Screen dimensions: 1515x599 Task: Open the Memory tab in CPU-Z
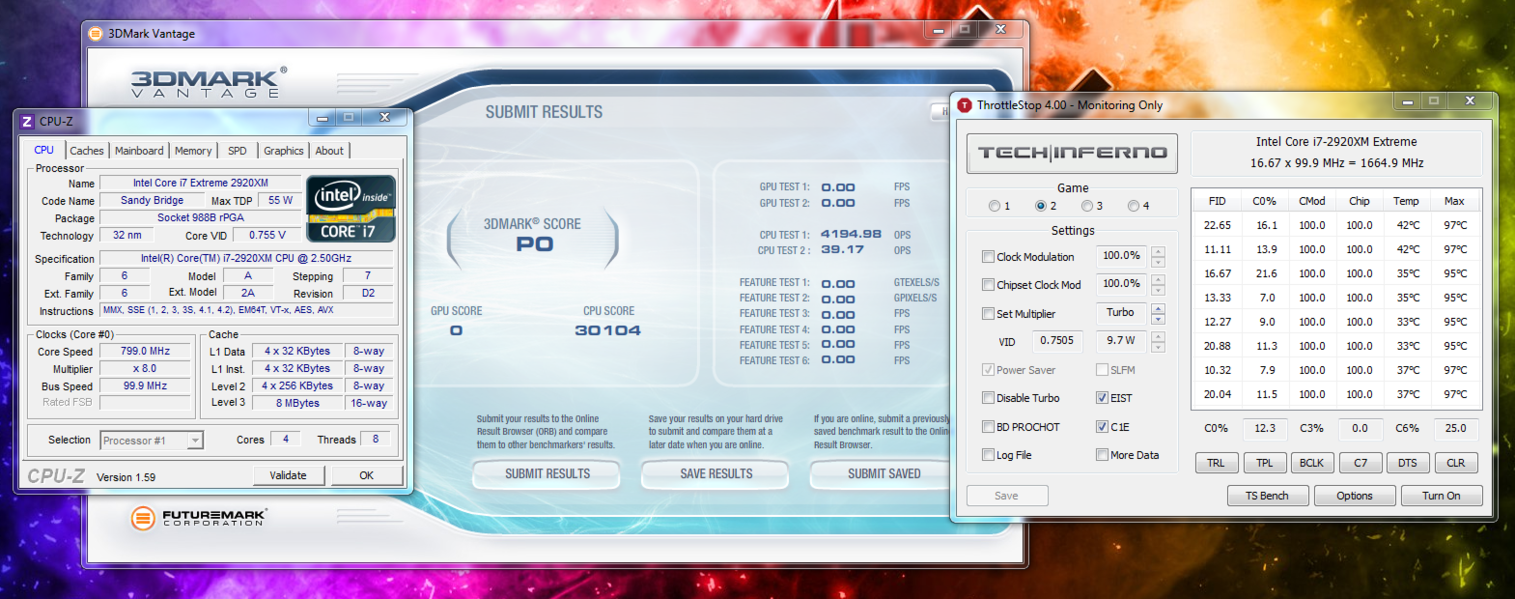[x=193, y=151]
